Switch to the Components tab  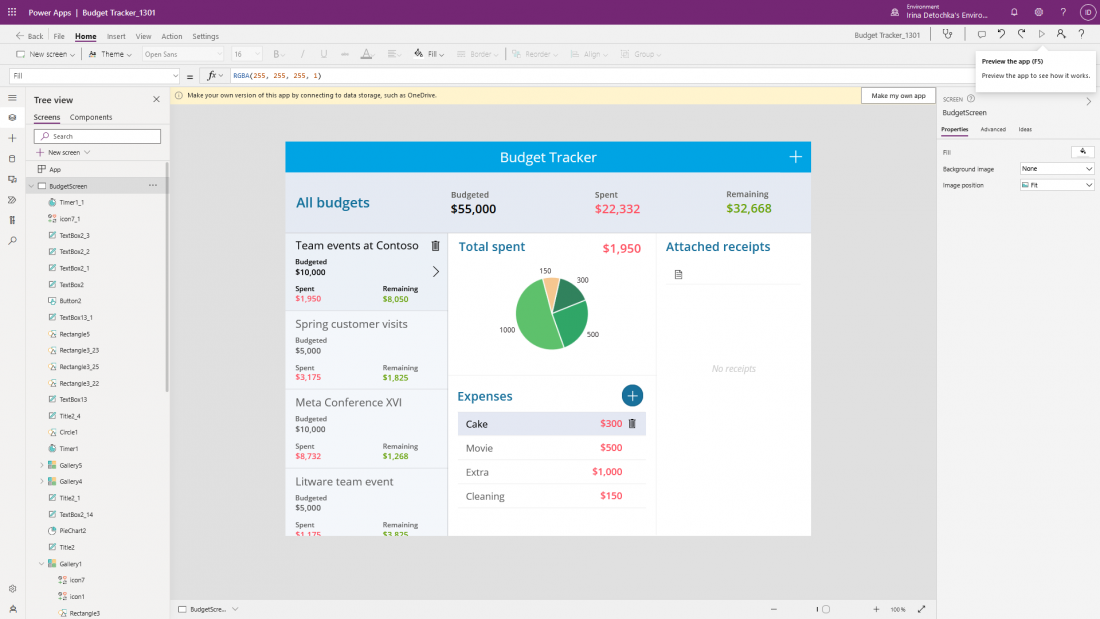click(91, 117)
